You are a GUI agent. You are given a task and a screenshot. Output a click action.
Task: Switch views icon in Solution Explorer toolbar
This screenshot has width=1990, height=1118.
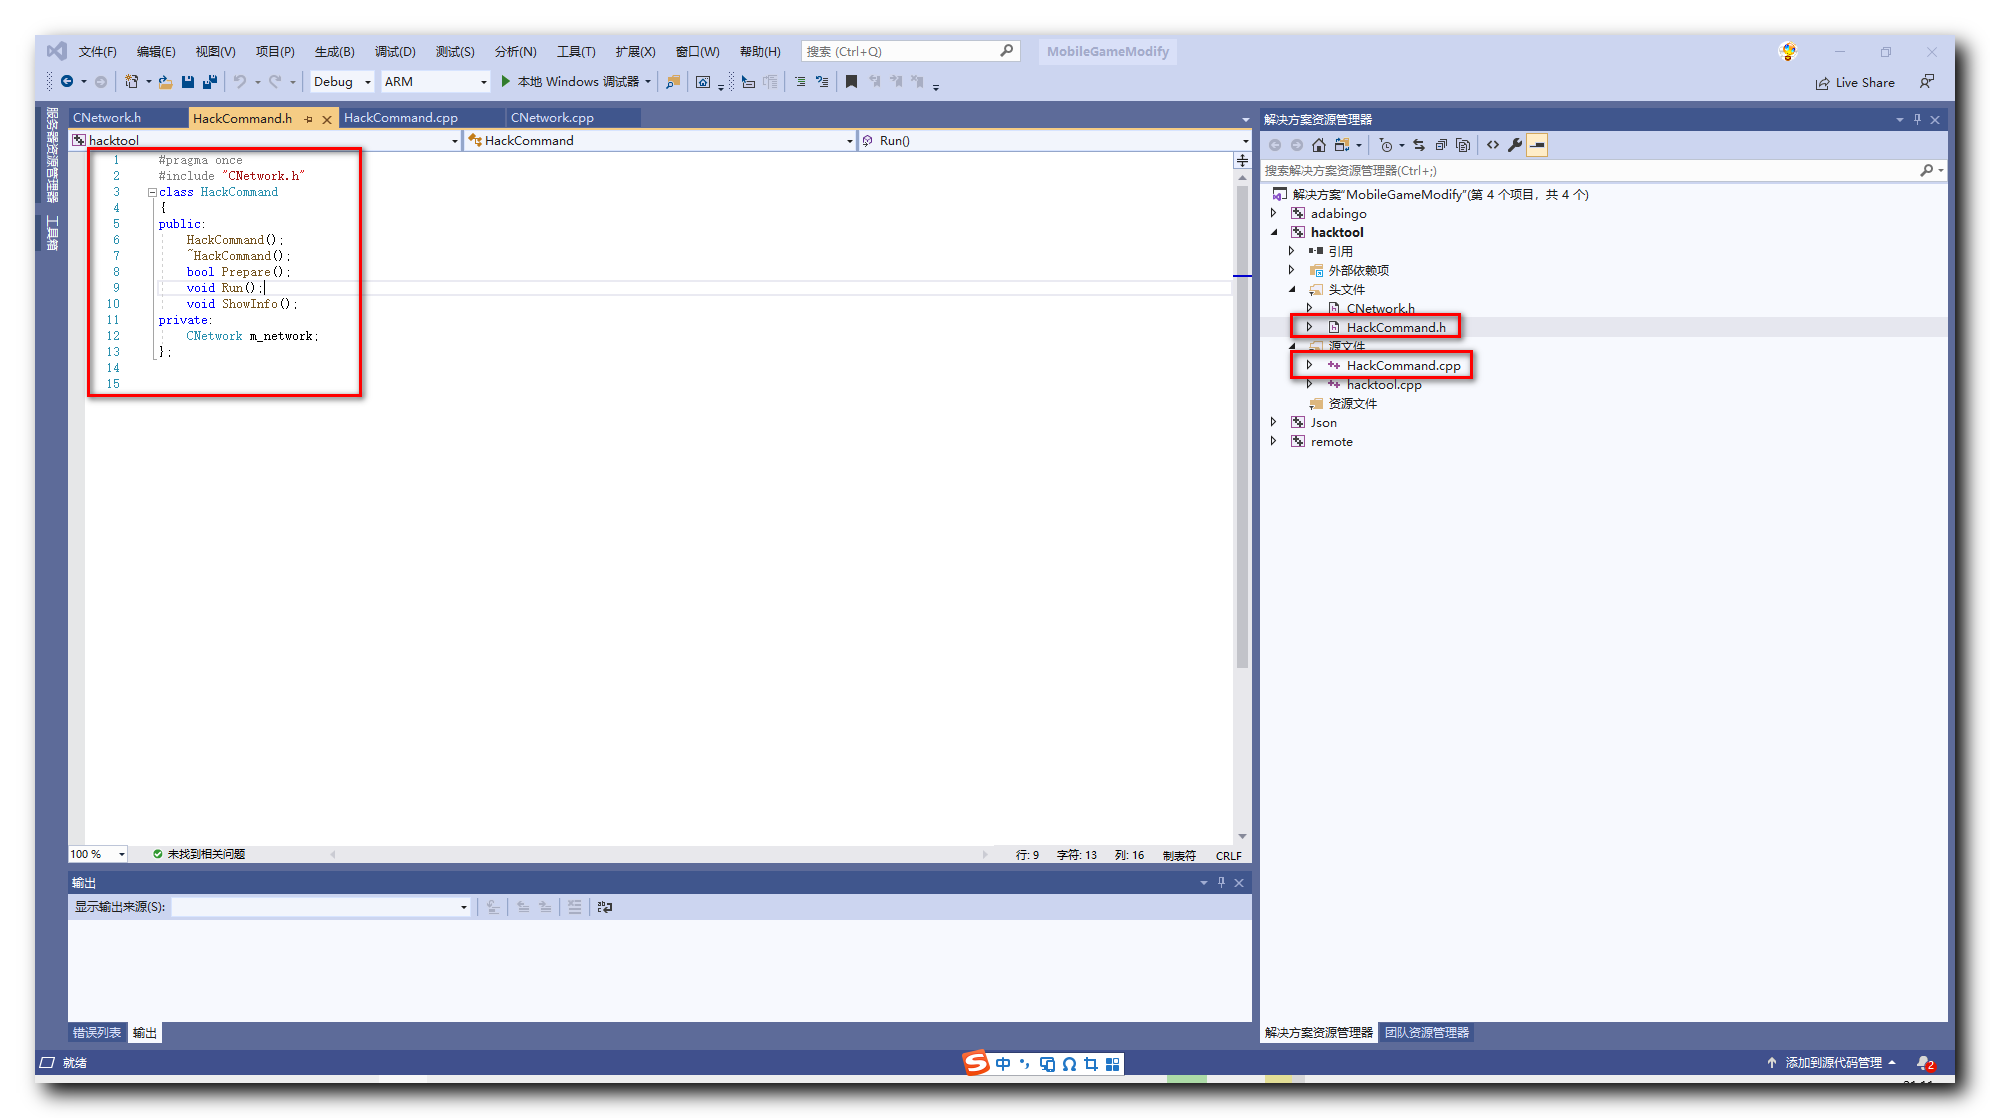pyautogui.click(x=1343, y=145)
